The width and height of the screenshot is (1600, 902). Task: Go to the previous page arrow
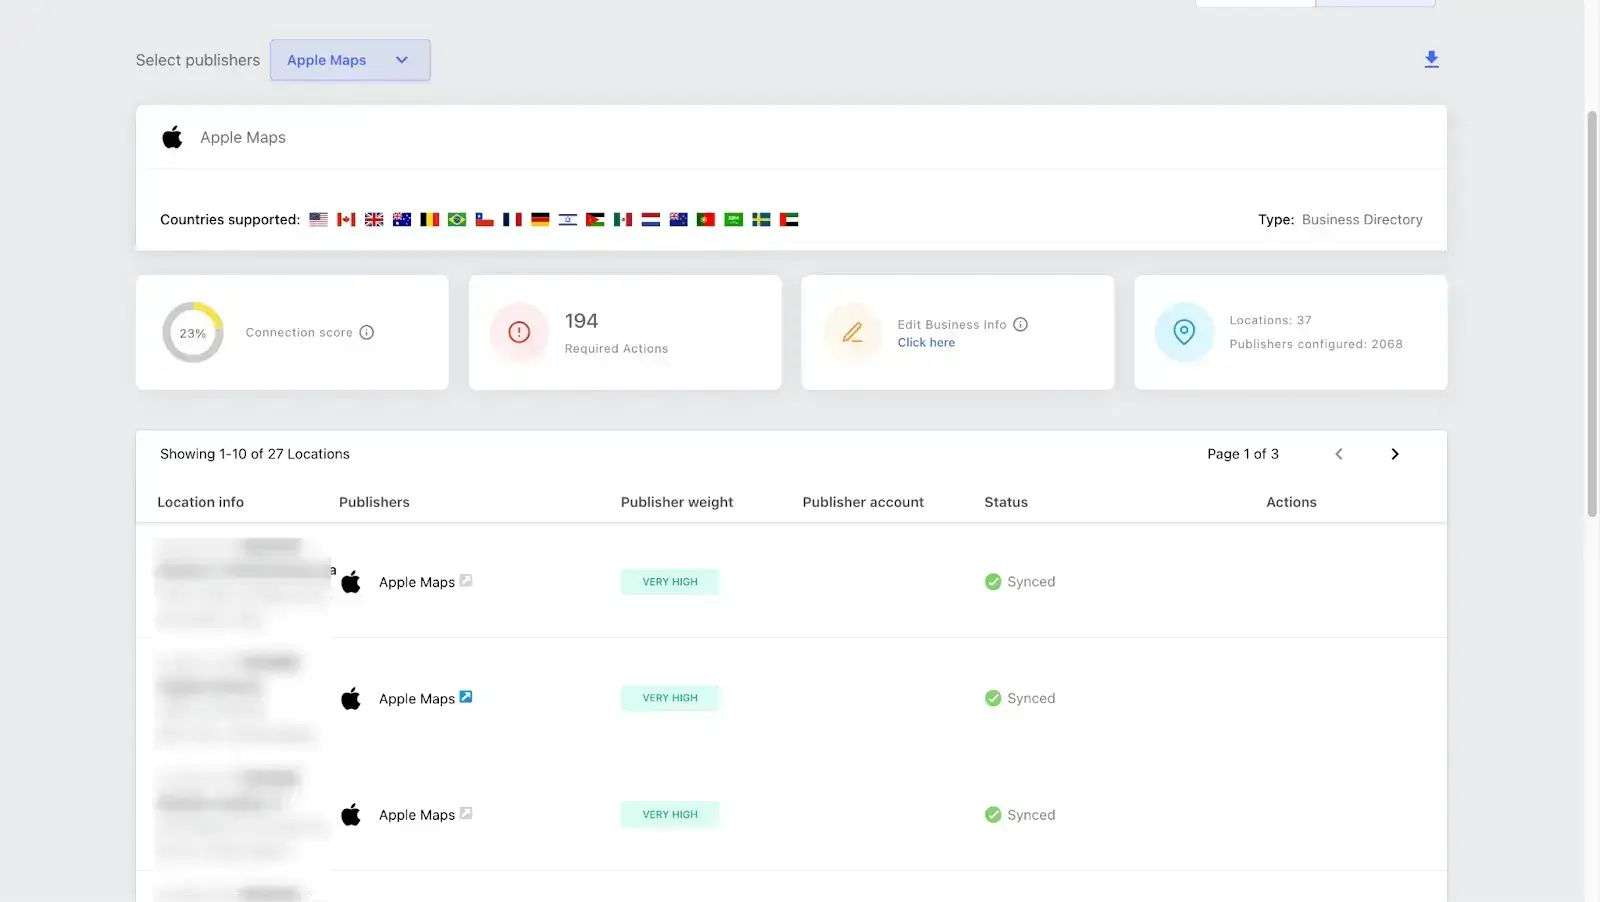1339,454
